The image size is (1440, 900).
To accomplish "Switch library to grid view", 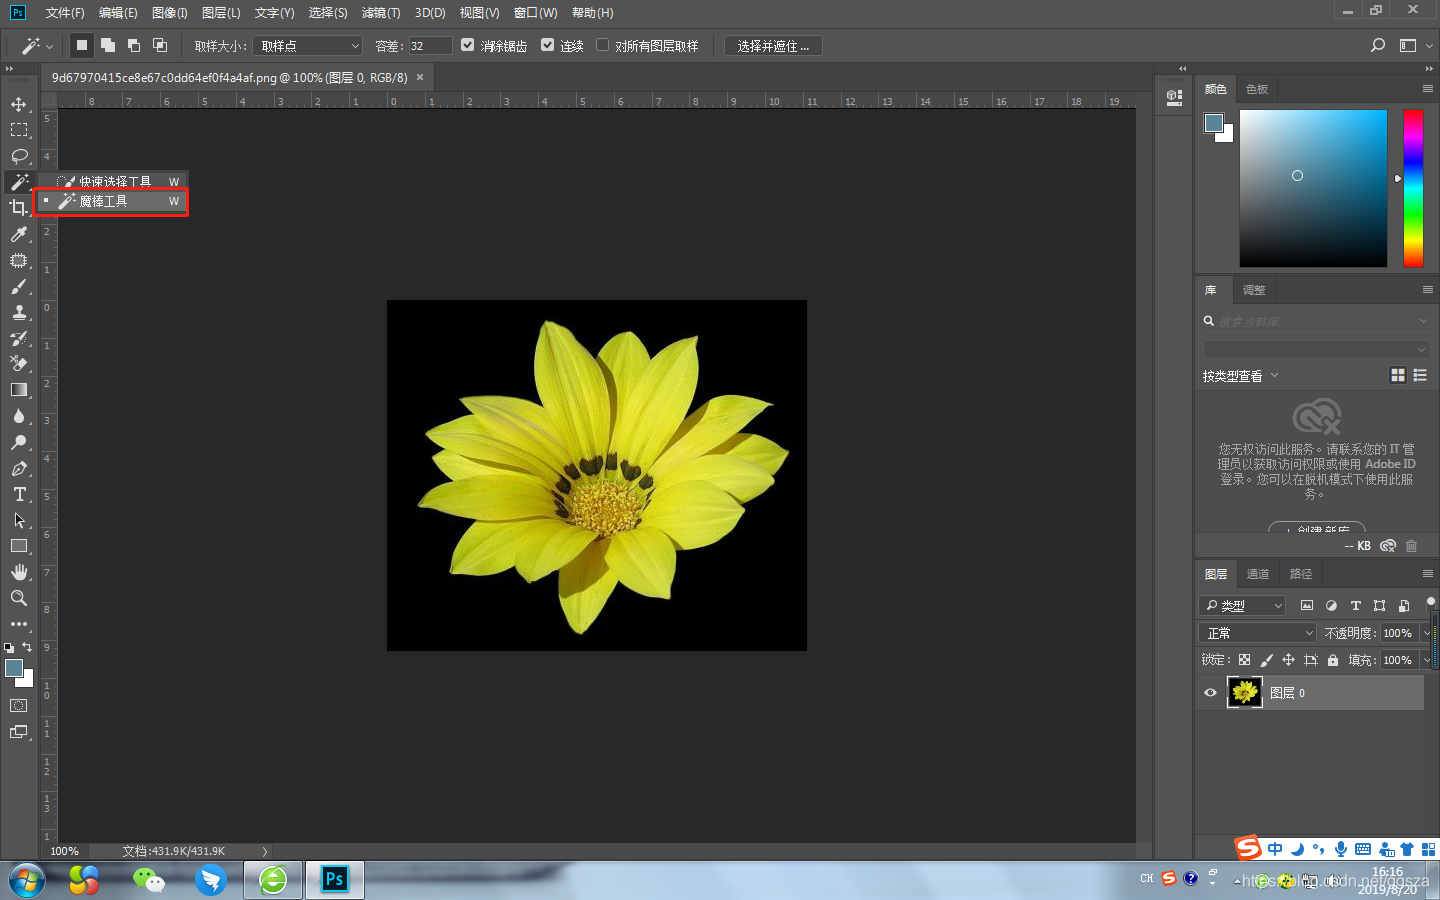I will 1398,375.
